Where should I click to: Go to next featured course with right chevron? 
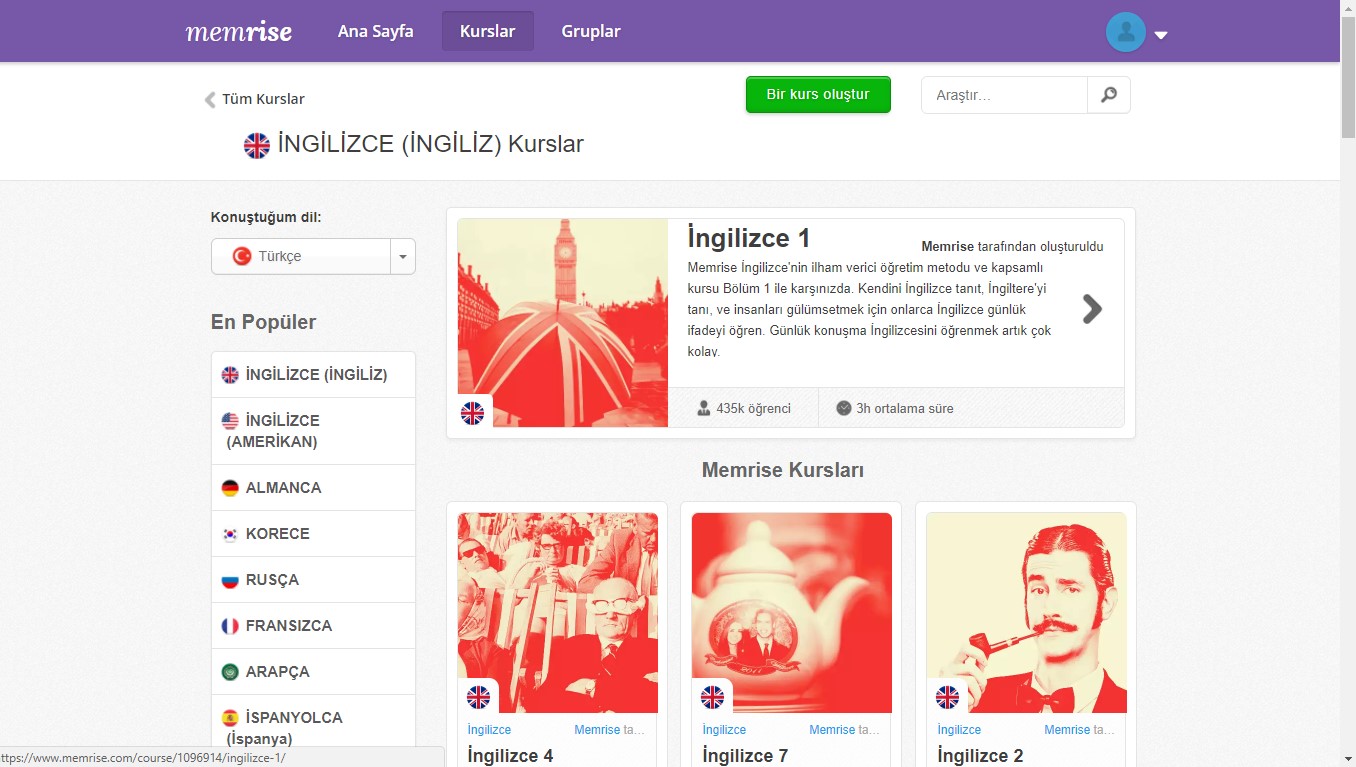point(1092,309)
